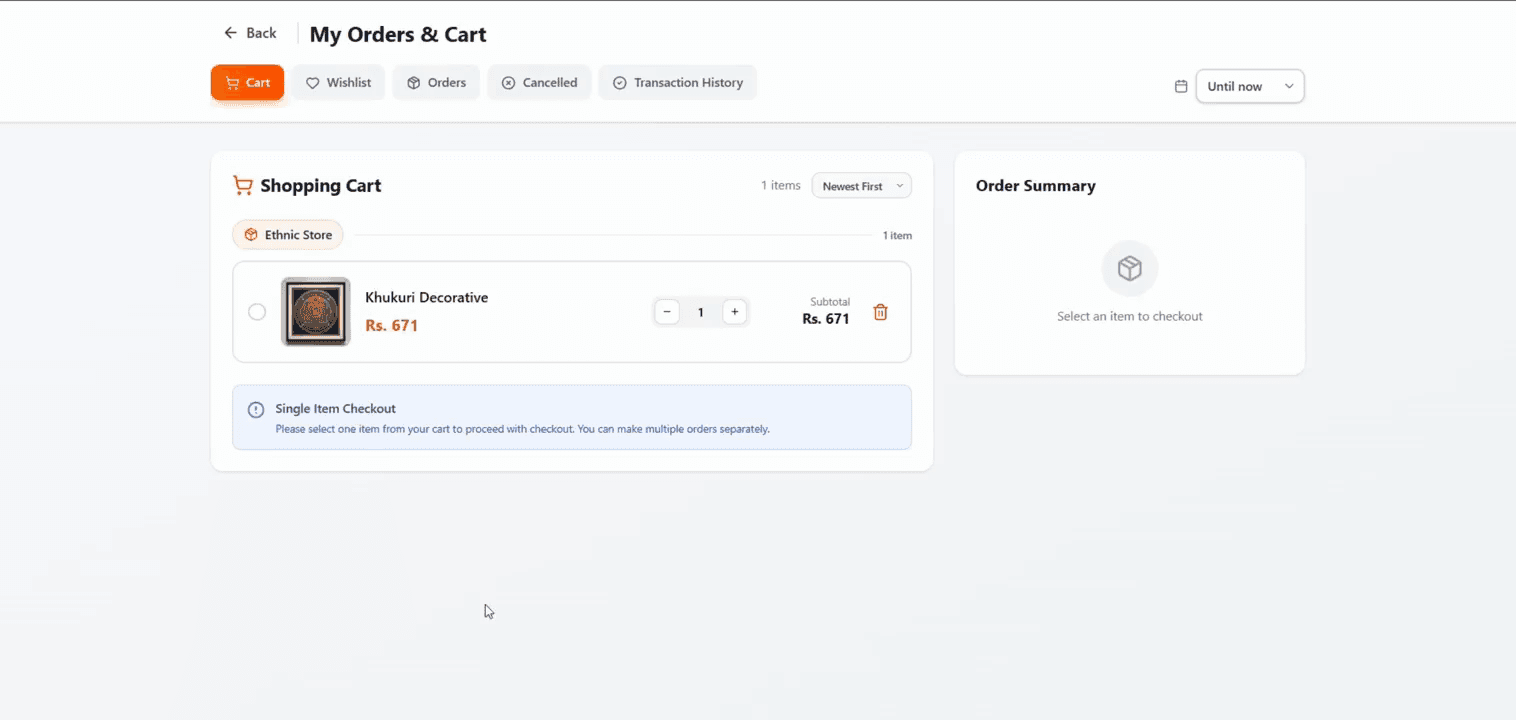Click the Single Item Checkout heading text
This screenshot has height=720, width=1516.
coord(336,409)
